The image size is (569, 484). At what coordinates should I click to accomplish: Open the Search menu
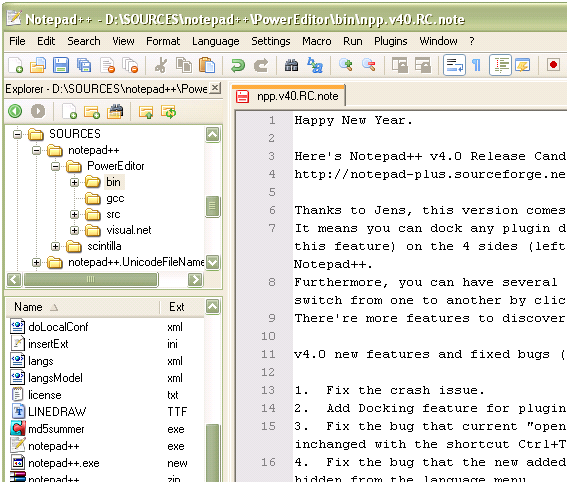pos(84,41)
